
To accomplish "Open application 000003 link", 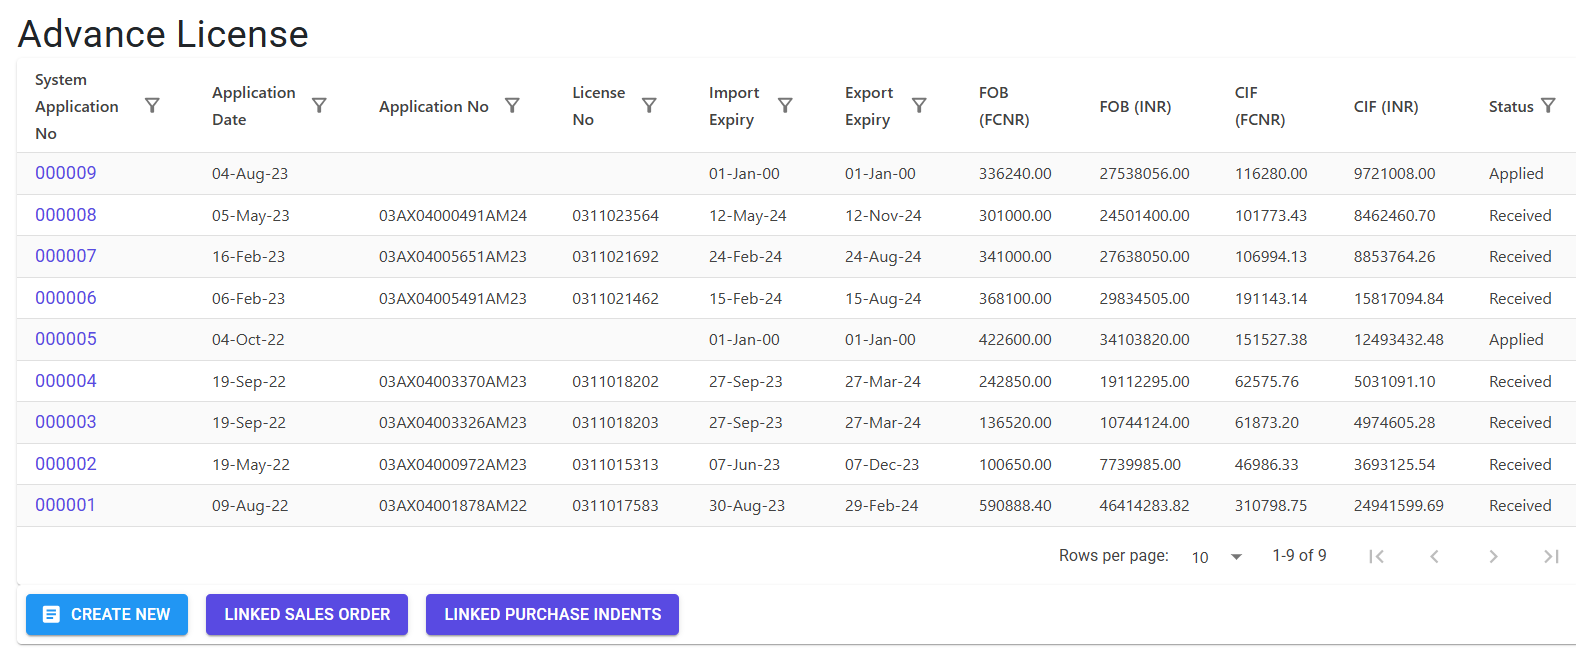I will 66,422.
